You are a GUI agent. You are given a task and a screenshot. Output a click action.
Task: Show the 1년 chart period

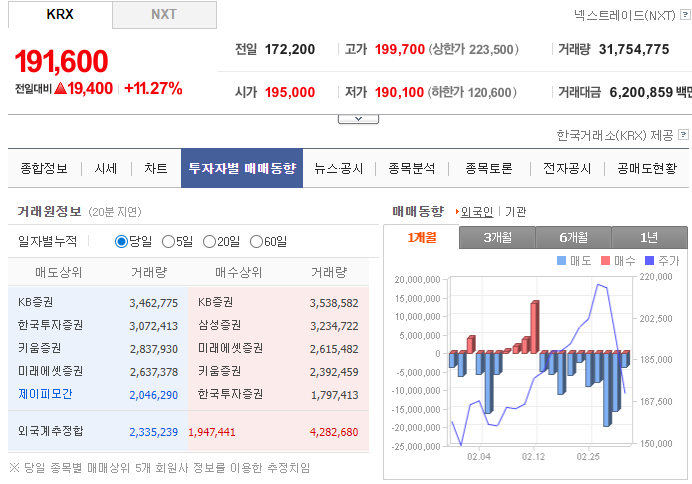[649, 237]
